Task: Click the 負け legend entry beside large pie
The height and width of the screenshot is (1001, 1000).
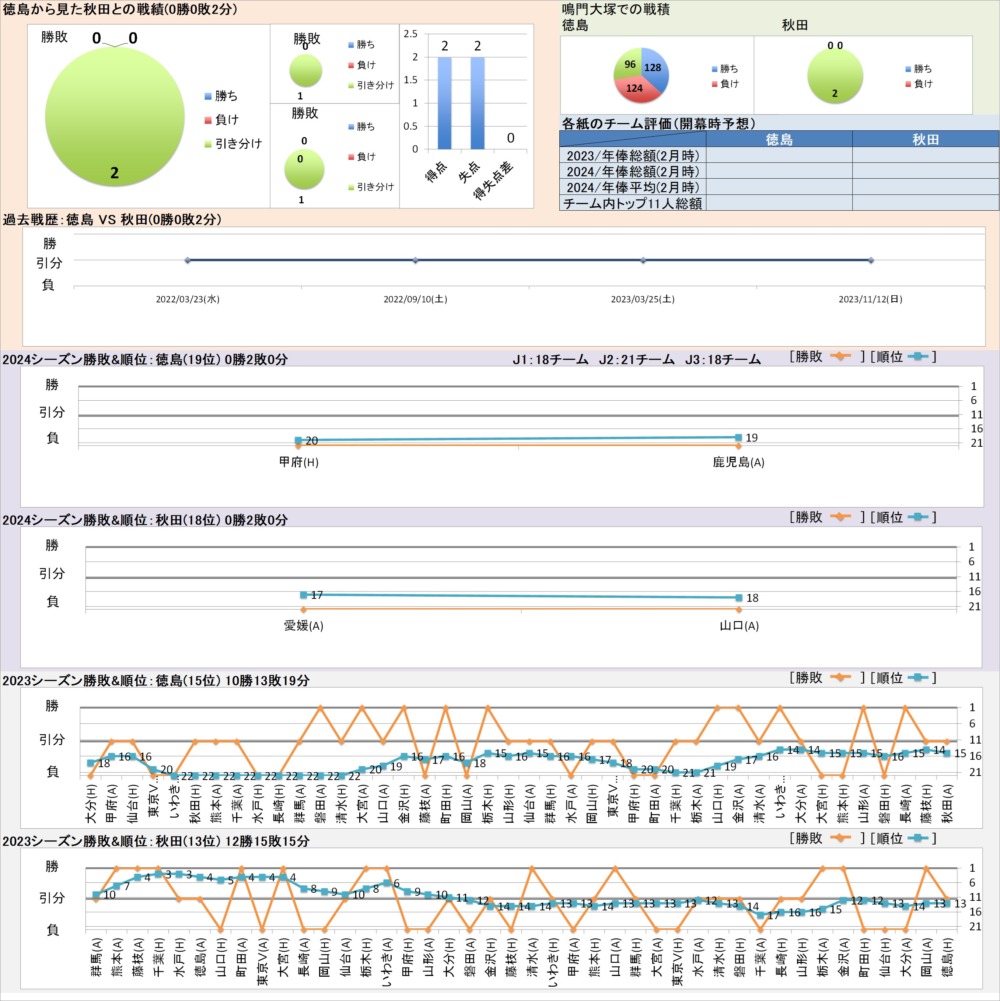Action: [231, 120]
